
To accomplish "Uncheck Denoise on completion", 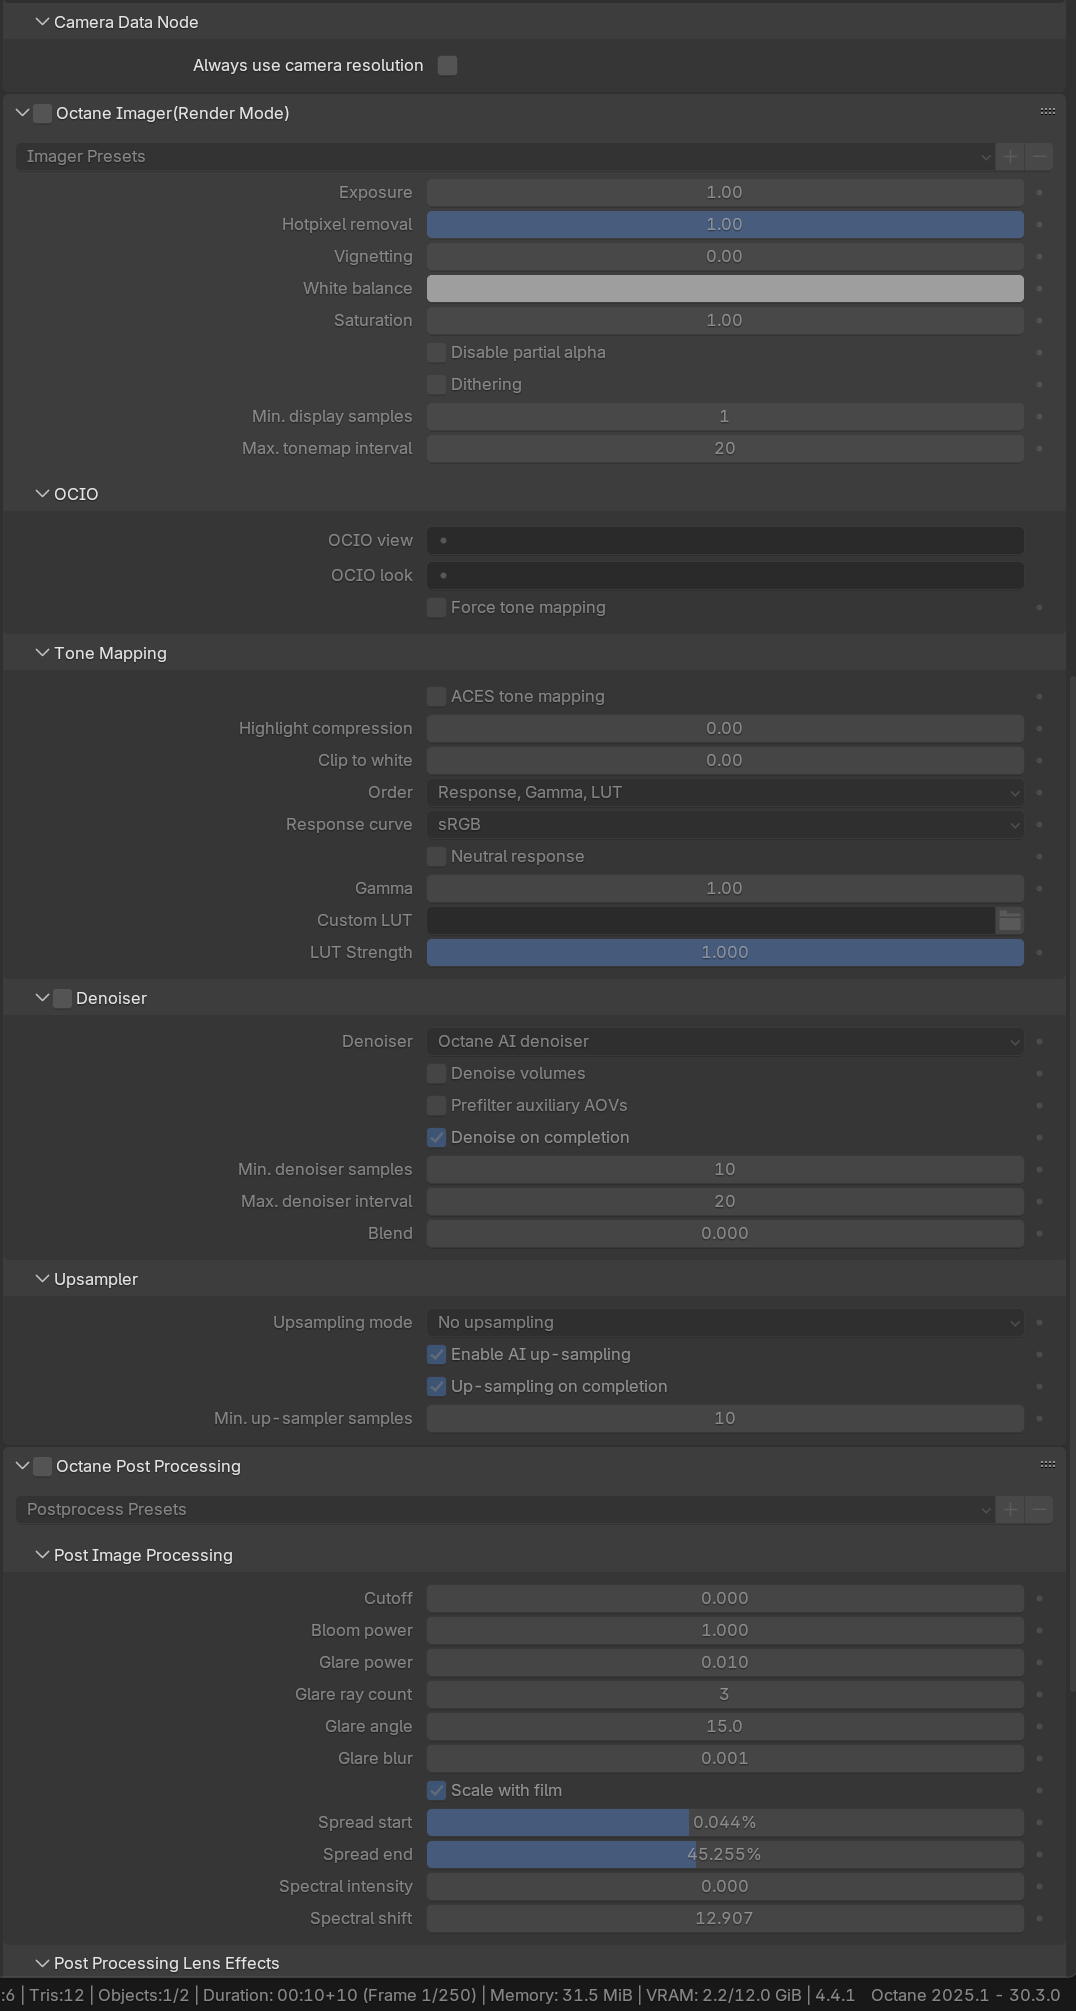I will [436, 1137].
